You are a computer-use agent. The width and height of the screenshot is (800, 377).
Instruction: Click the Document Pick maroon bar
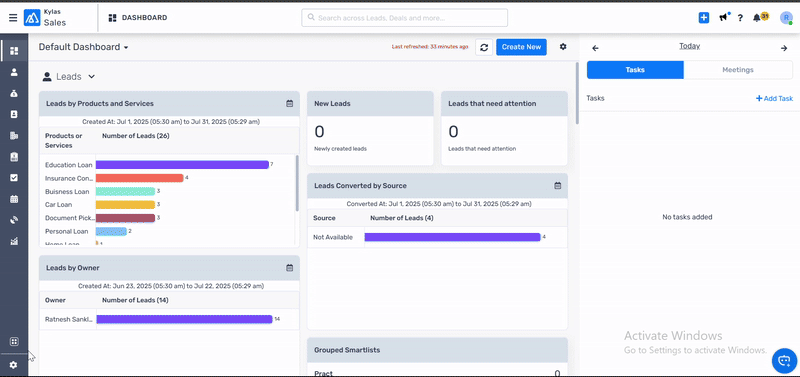(125, 218)
